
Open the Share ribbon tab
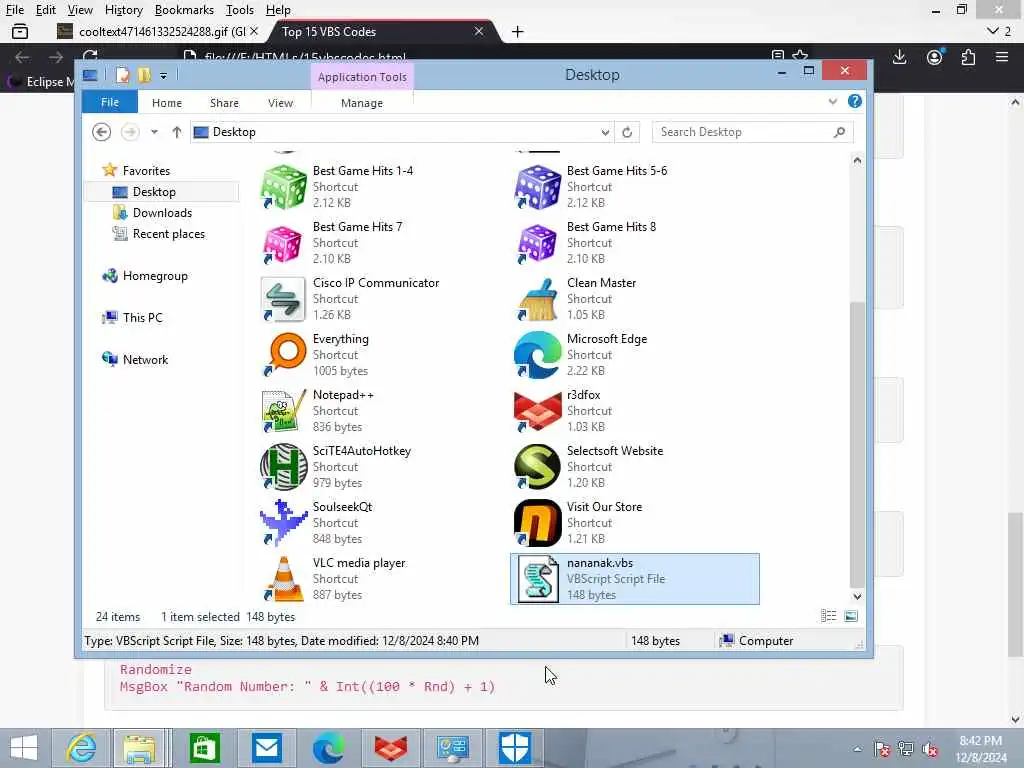(x=224, y=103)
